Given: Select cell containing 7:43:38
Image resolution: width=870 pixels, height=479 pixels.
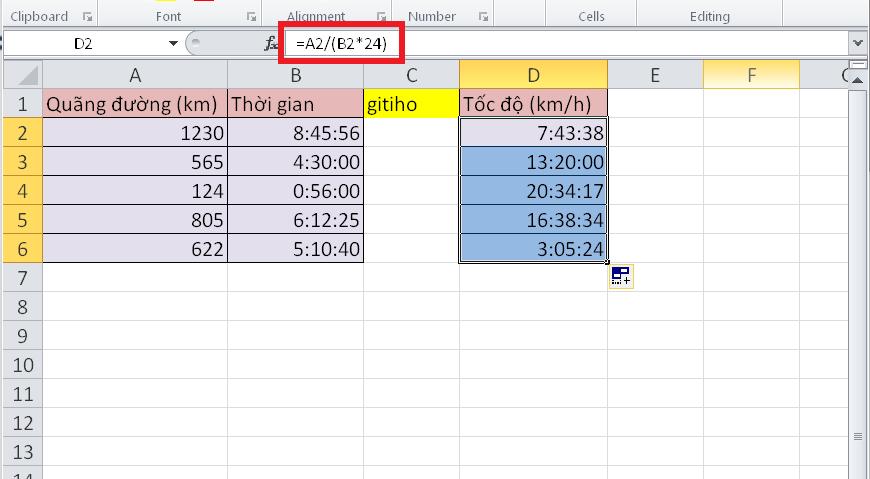Looking at the screenshot, I should point(533,133).
